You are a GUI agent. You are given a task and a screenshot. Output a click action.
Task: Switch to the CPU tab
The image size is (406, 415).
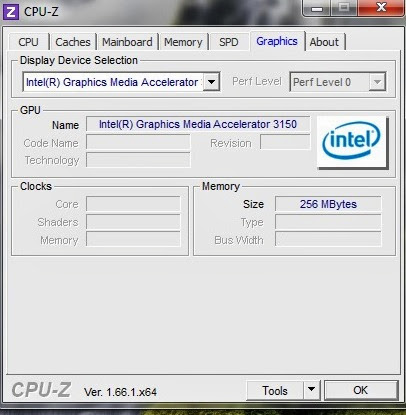point(28,42)
